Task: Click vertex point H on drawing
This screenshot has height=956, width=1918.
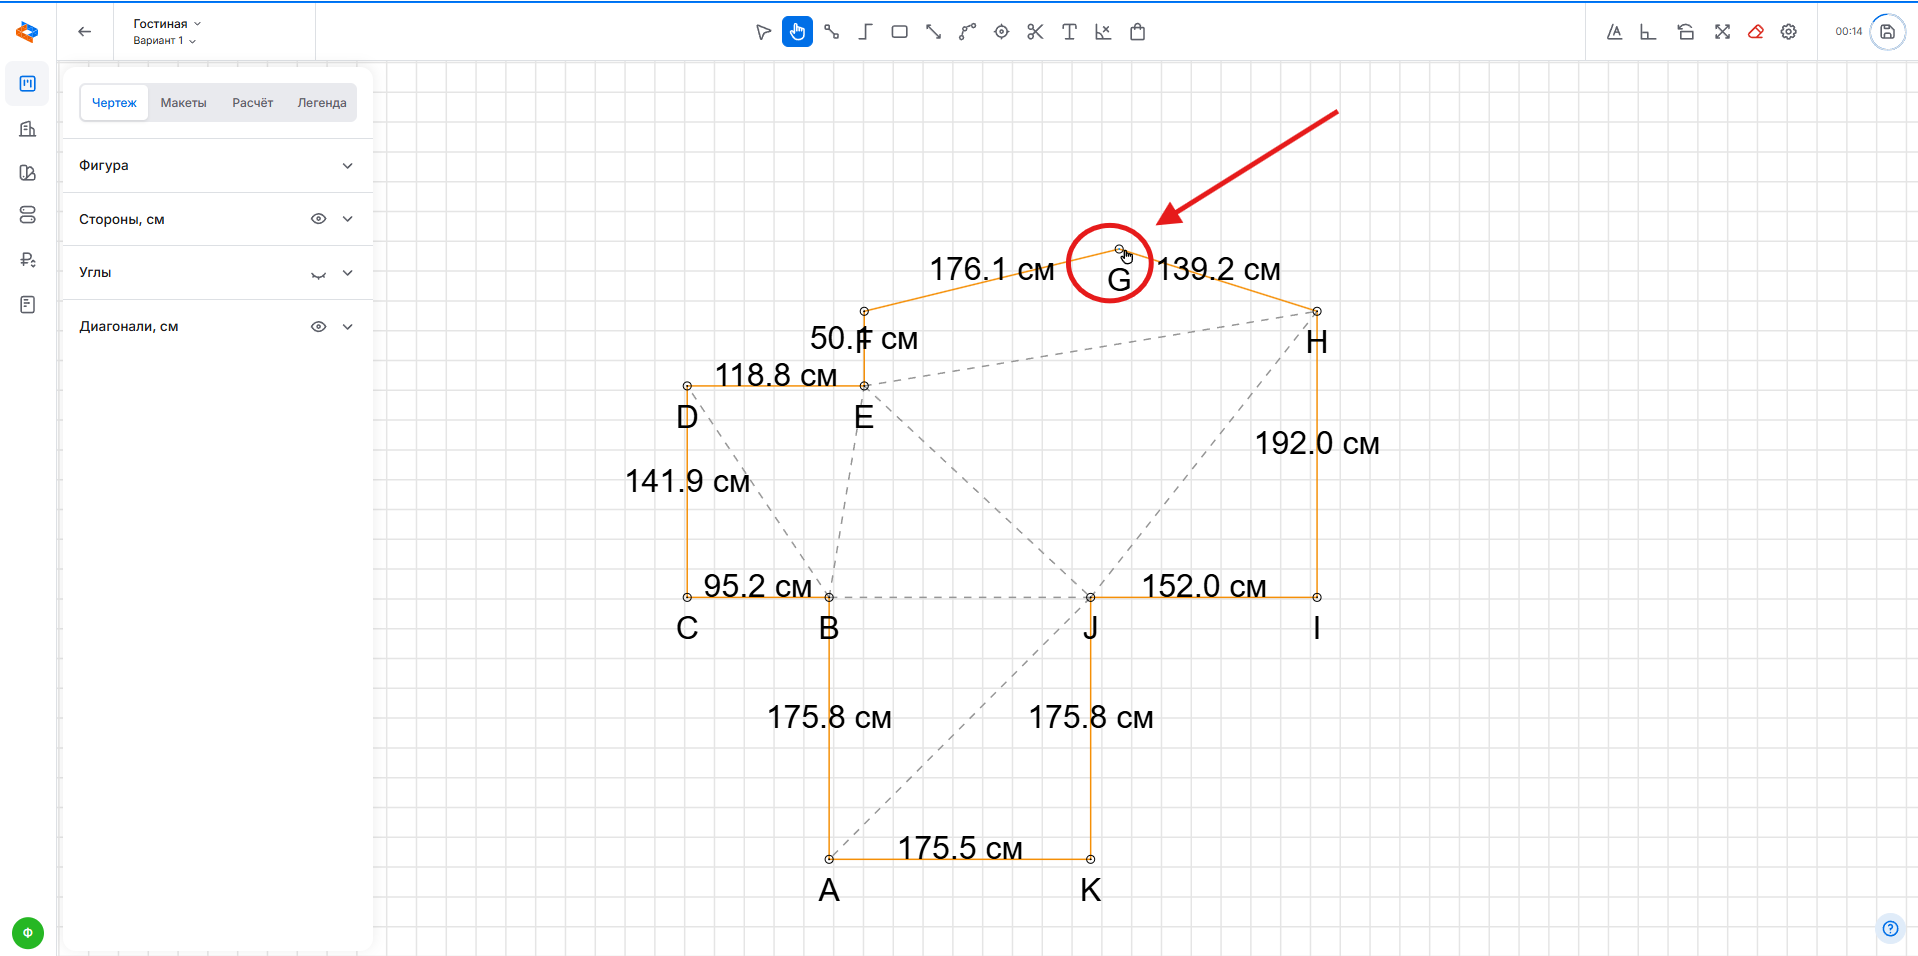Action: click(1317, 312)
